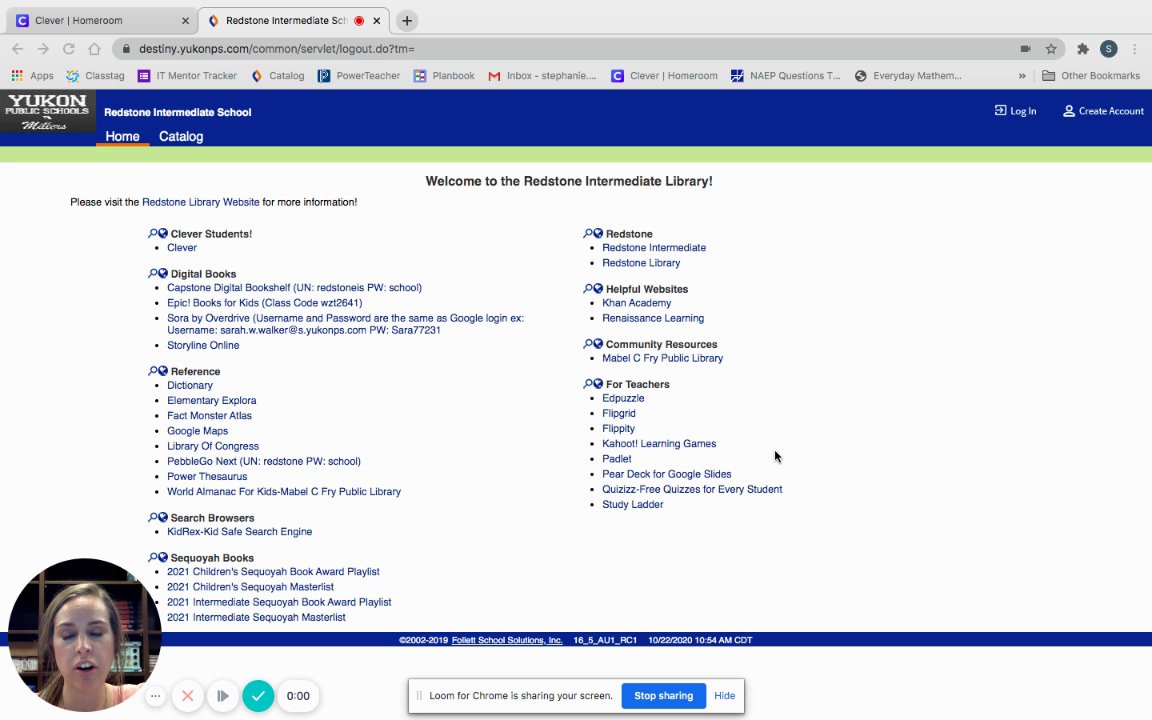Open the 2021 Intermediate Sequoyah Masterlist link

click(x=256, y=618)
